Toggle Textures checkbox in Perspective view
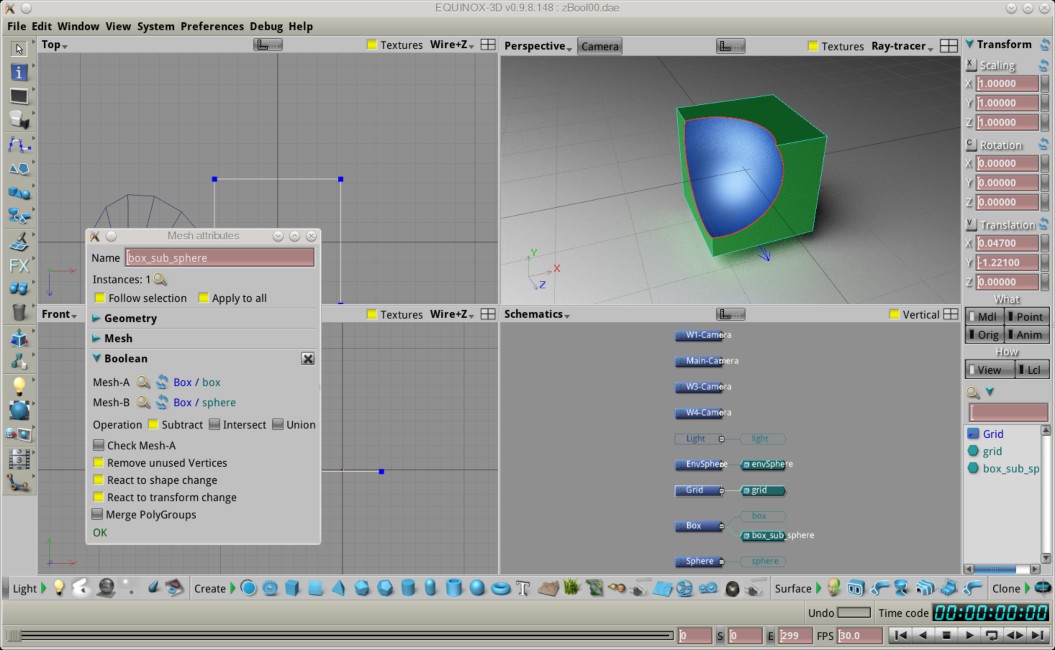The image size is (1055, 650). pyautogui.click(x=813, y=46)
